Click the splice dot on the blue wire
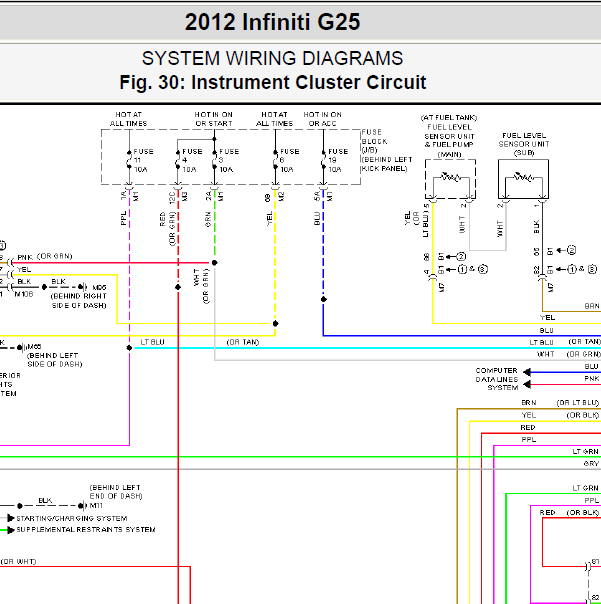The image size is (601, 604). pyautogui.click(x=324, y=299)
